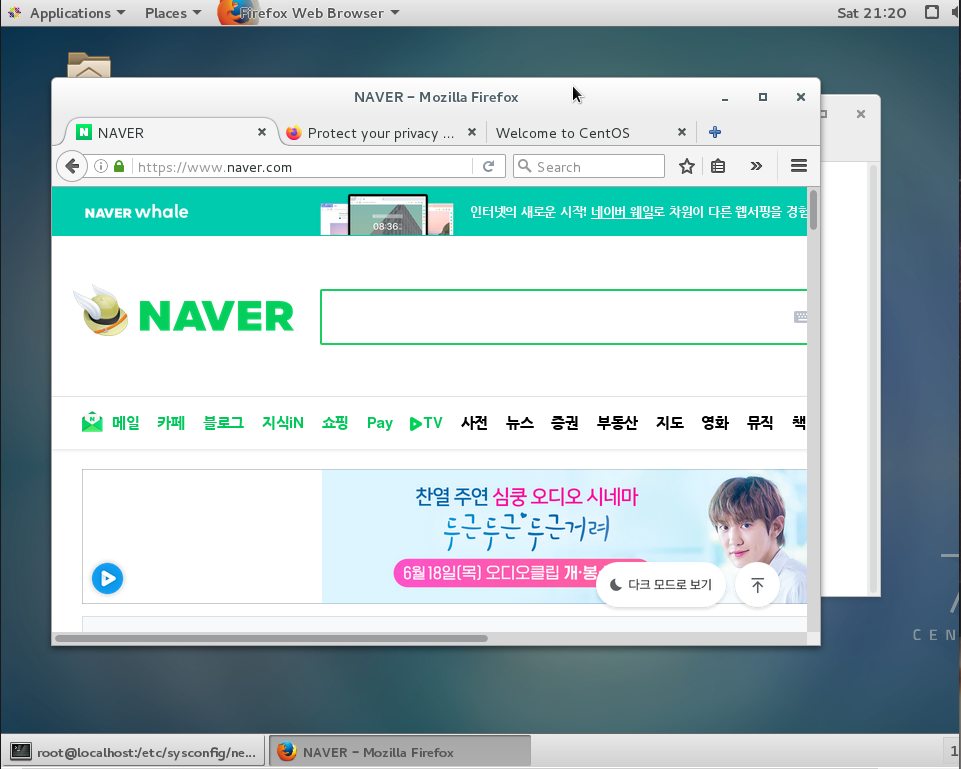Select NAVER - Mozilla Firefox taskbar item
961x769 pixels.
click(400, 752)
